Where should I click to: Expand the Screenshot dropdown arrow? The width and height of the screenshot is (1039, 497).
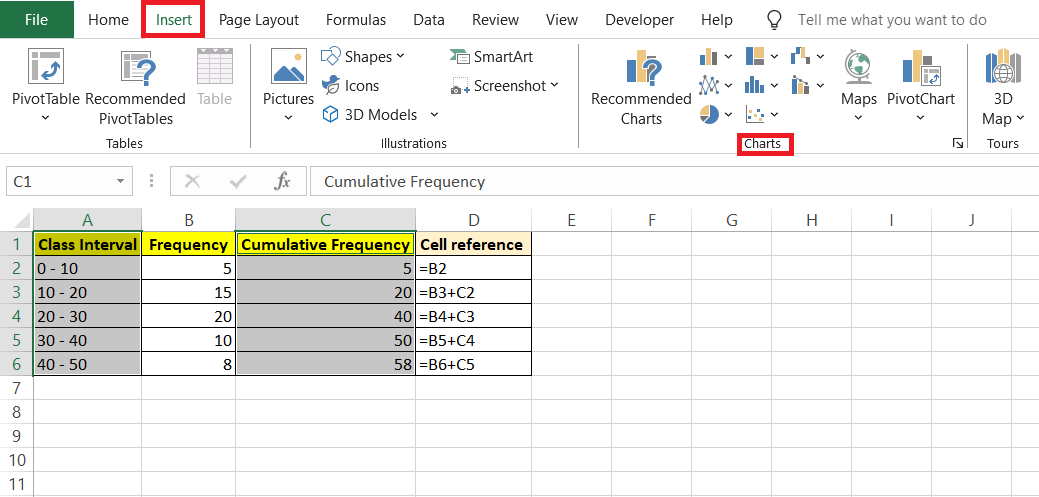coord(554,85)
